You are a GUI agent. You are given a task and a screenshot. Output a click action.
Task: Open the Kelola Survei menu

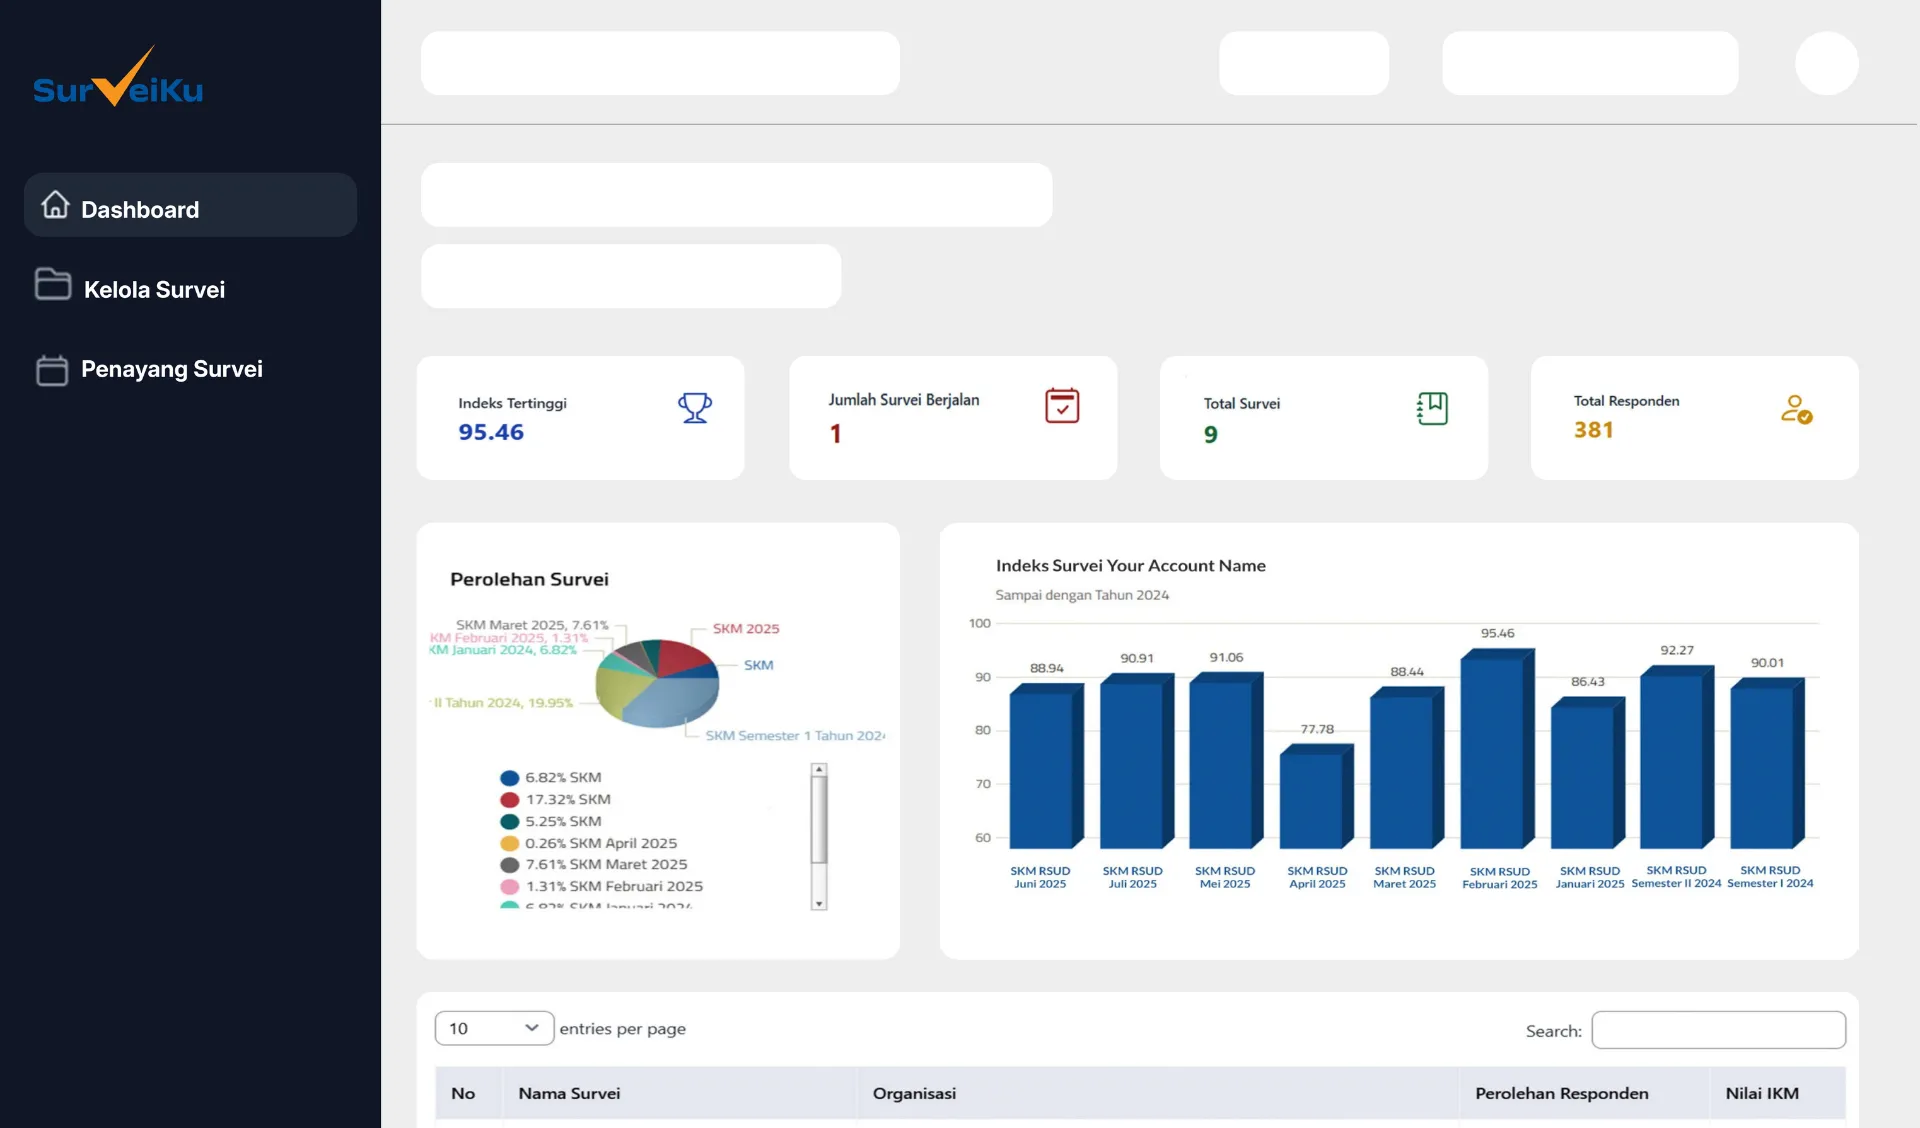(154, 290)
